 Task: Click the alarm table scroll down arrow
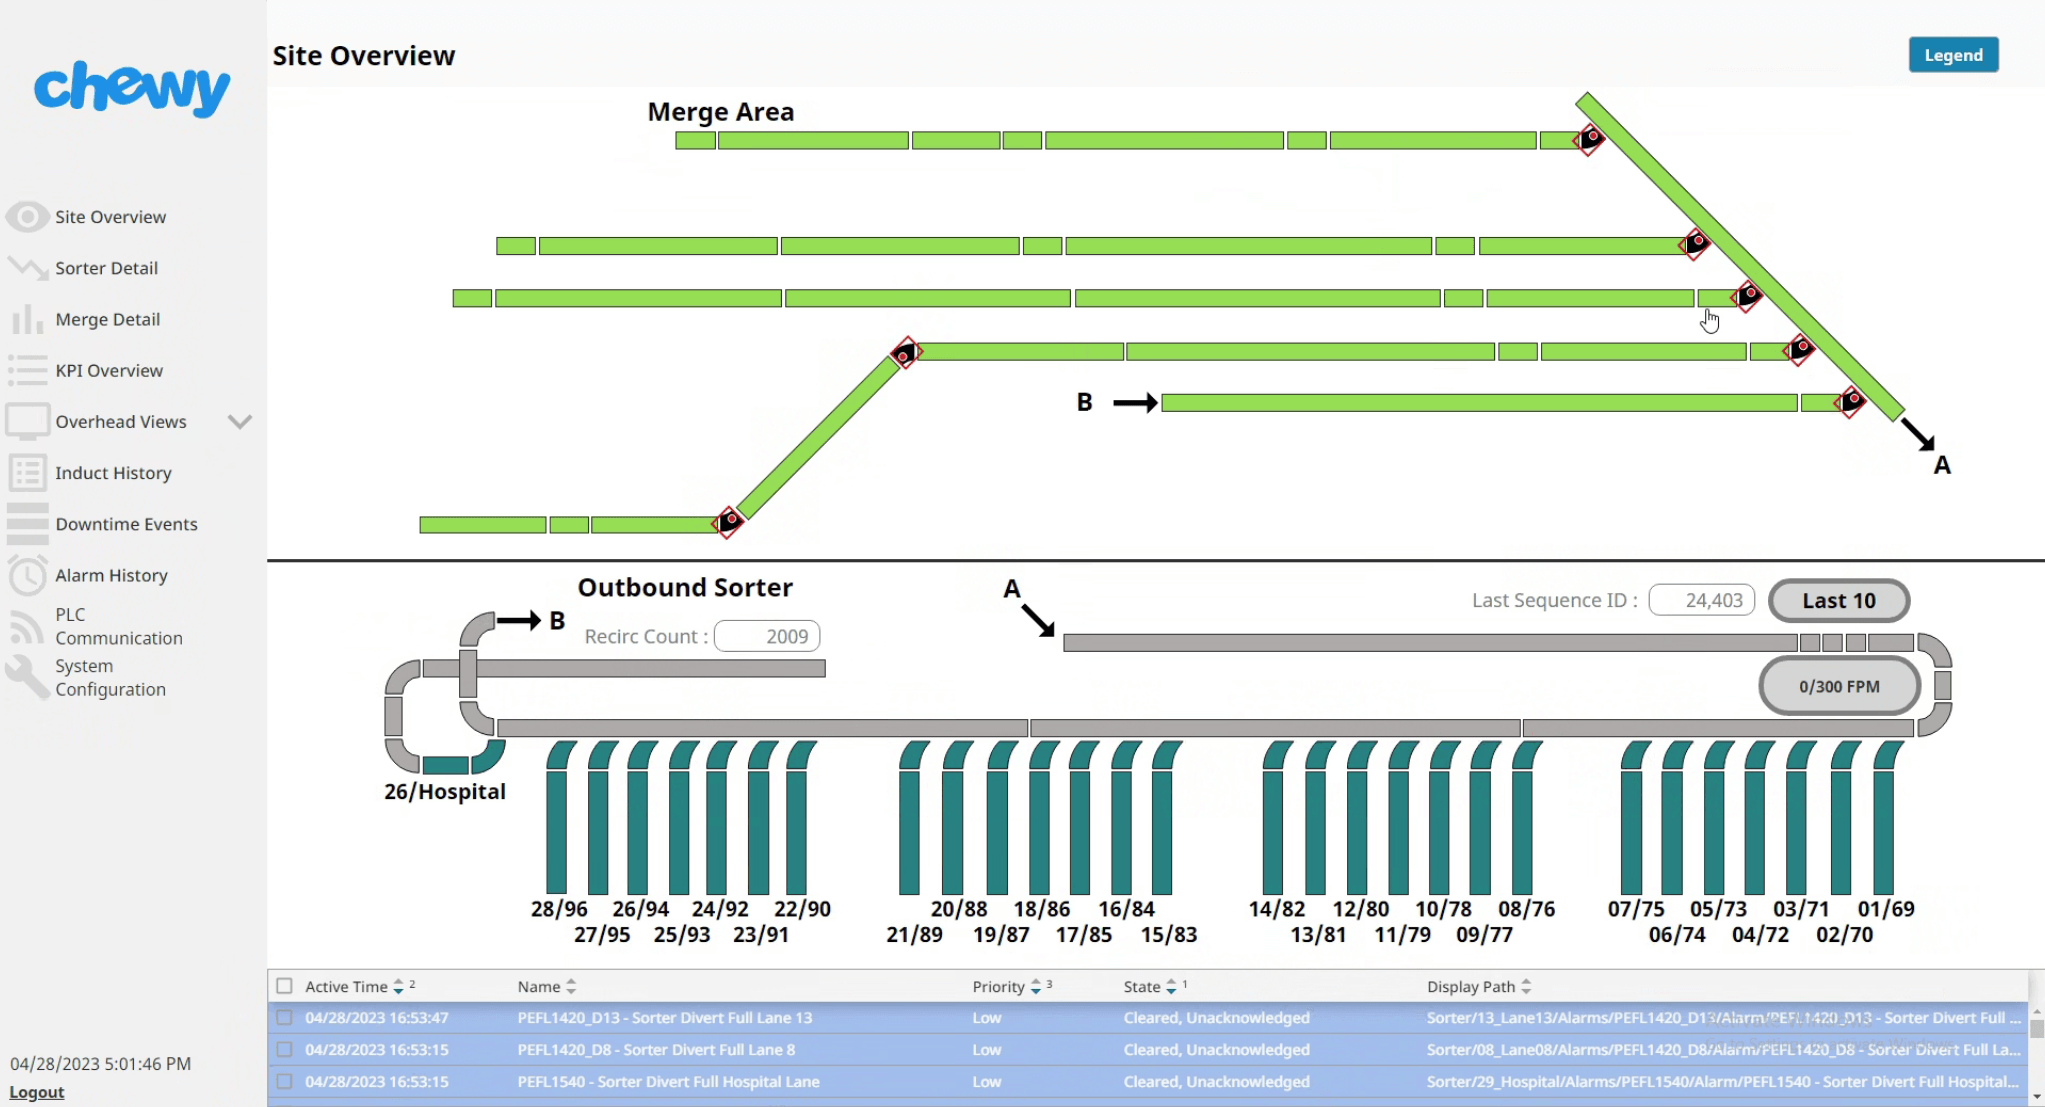(x=2037, y=1097)
